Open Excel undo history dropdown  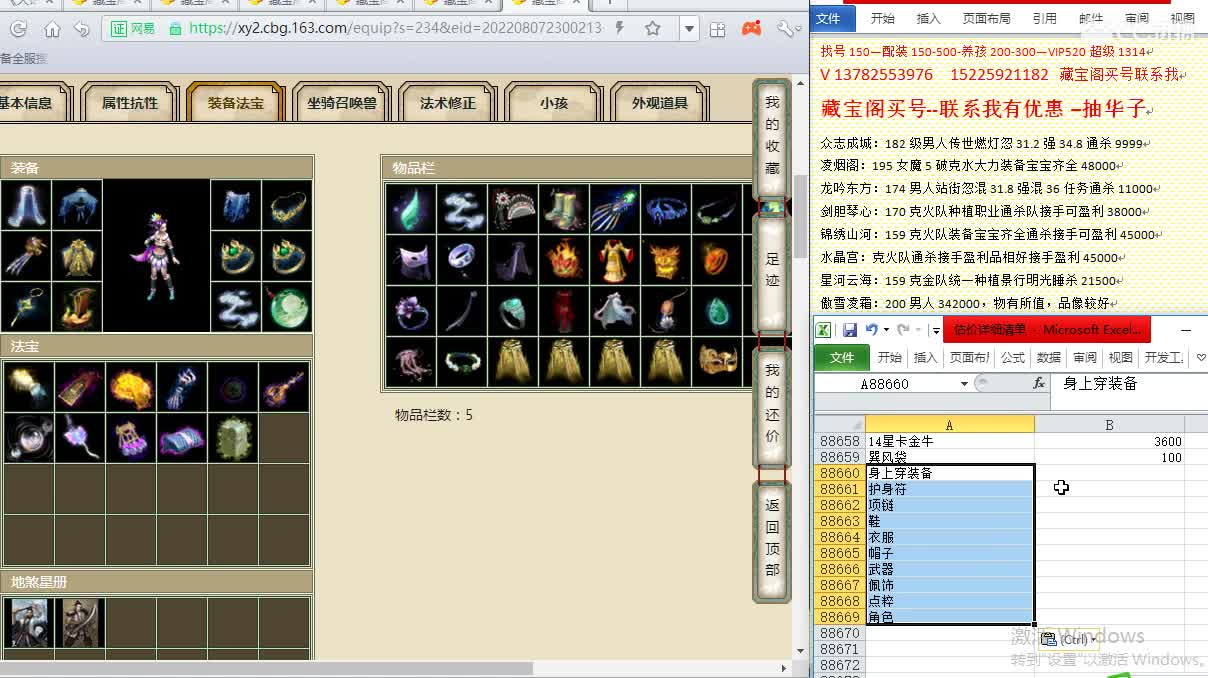pos(886,330)
